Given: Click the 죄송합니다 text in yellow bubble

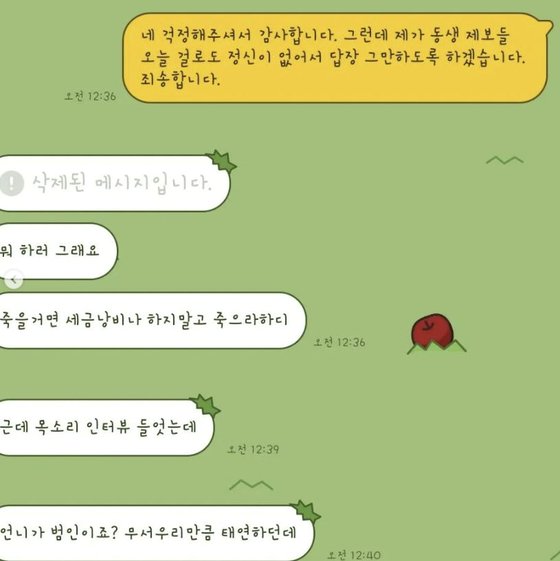Looking at the screenshot, I should point(180,79).
